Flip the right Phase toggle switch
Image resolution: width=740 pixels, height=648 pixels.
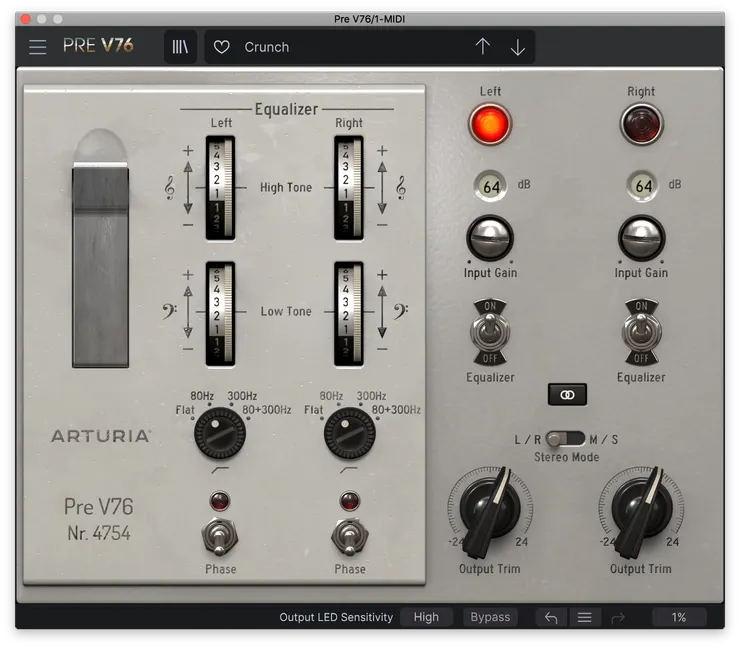tap(350, 537)
